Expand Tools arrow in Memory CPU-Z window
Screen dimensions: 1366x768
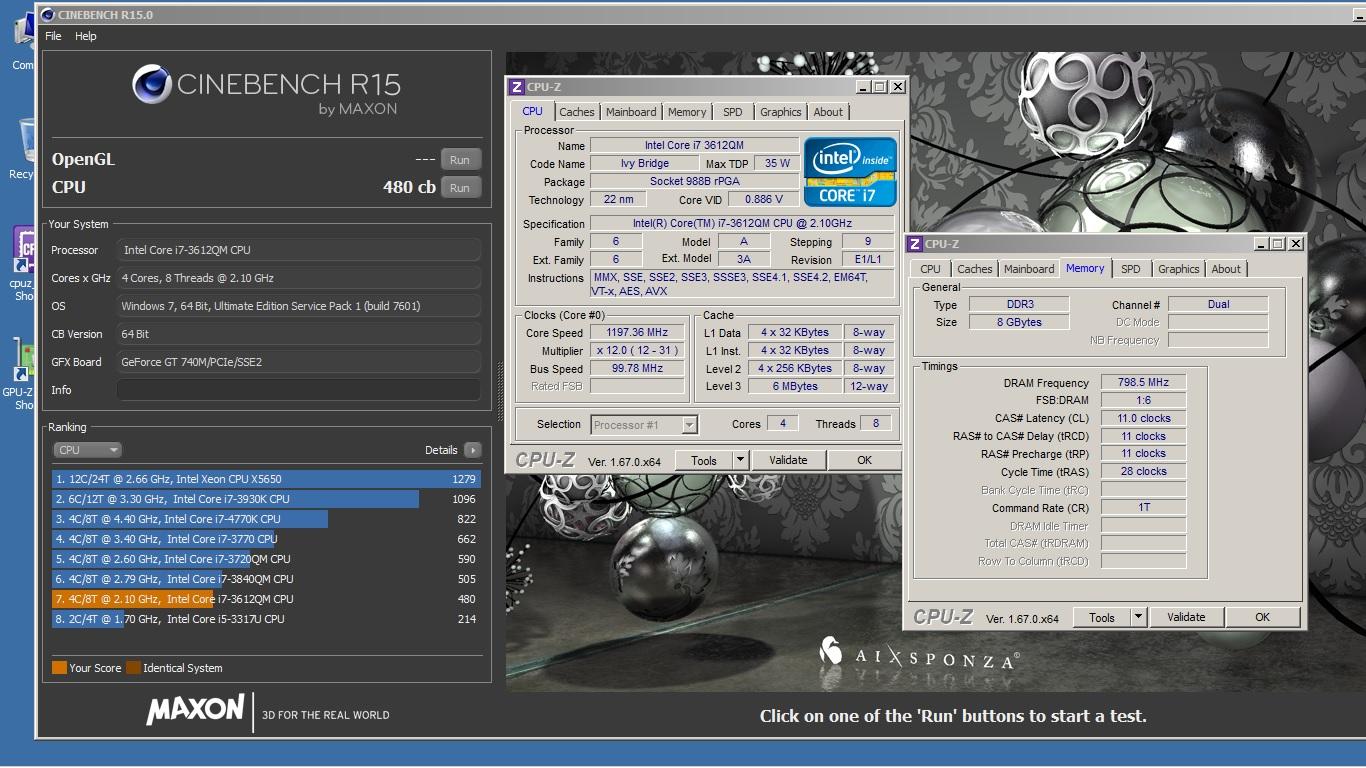tap(1139, 617)
